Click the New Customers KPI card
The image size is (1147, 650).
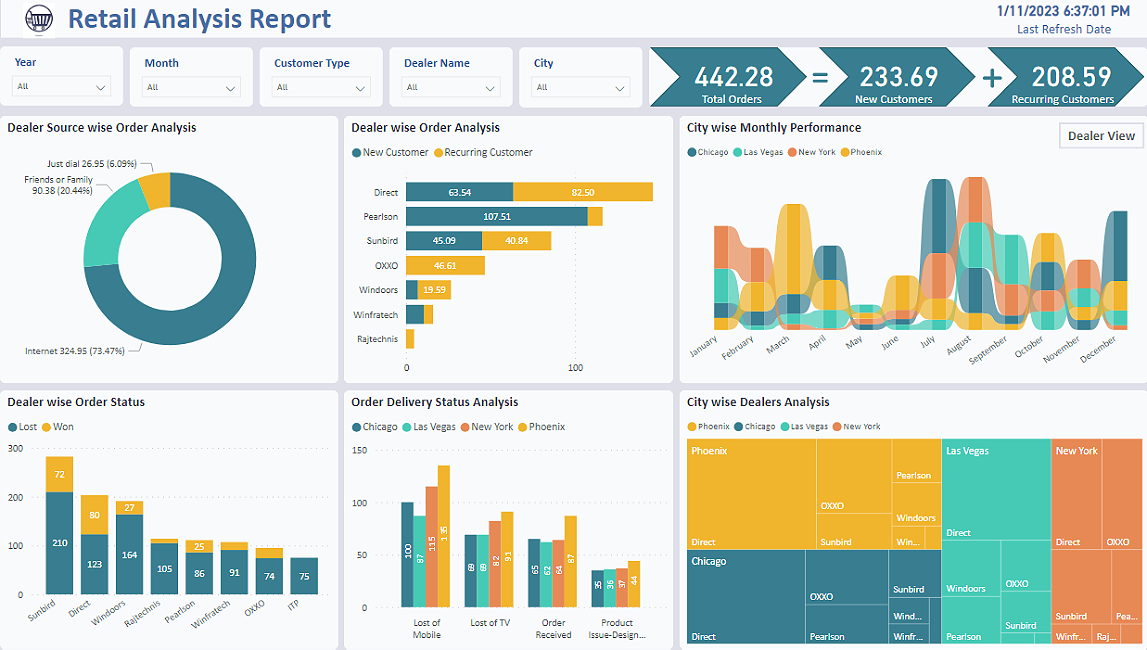[893, 78]
